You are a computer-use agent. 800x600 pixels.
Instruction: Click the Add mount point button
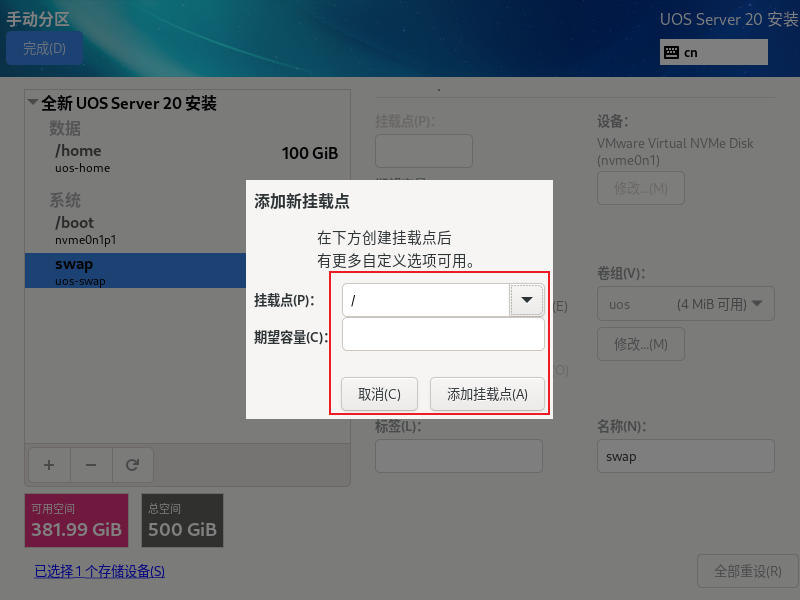(487, 394)
